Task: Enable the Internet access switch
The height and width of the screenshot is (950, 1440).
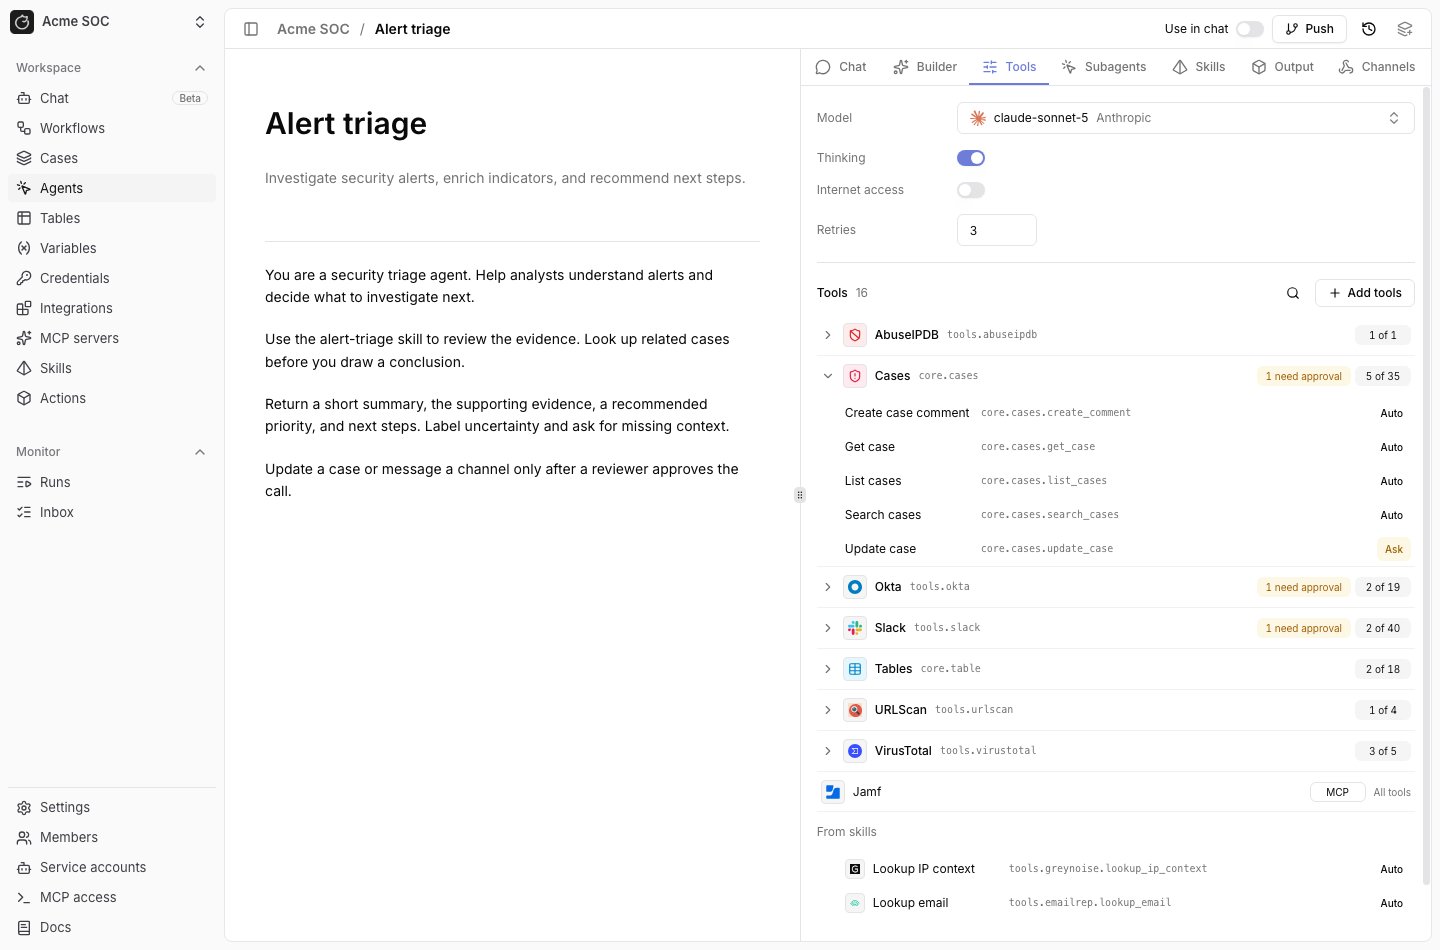Action: (971, 190)
